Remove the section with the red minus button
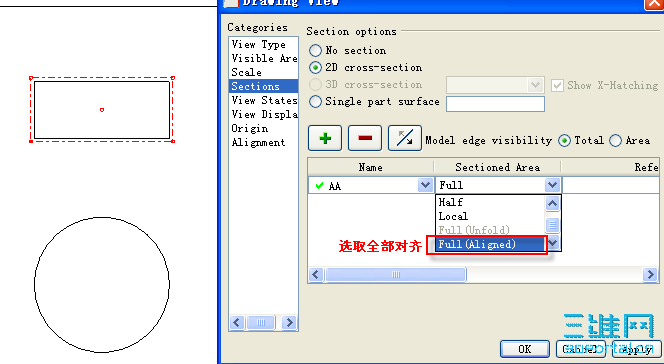The height and width of the screenshot is (364, 664). [x=365, y=138]
